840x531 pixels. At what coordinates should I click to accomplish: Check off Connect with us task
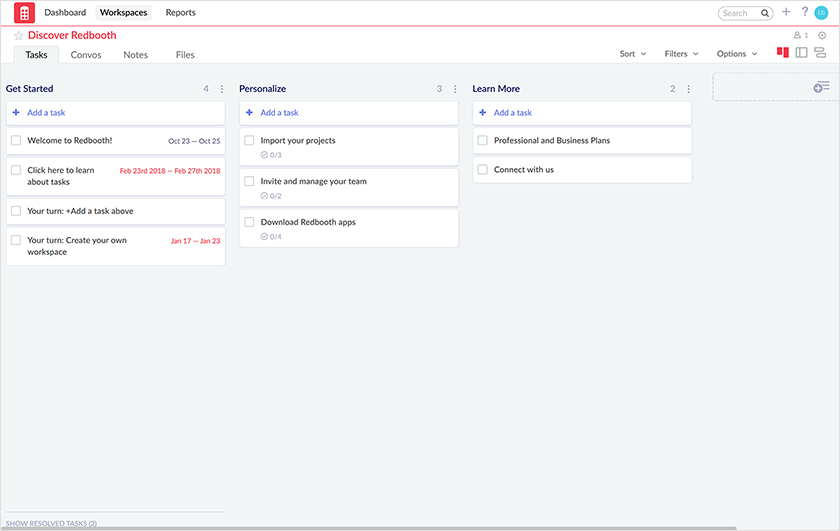[483, 169]
